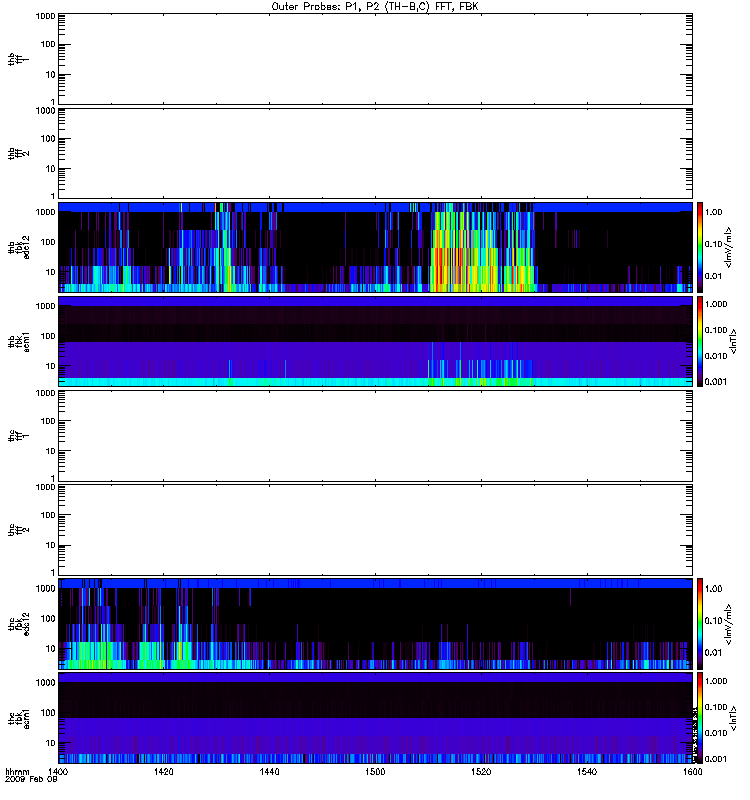
Task: Select the 'thb fff 1' panel axis label
Action: pos(18,60)
